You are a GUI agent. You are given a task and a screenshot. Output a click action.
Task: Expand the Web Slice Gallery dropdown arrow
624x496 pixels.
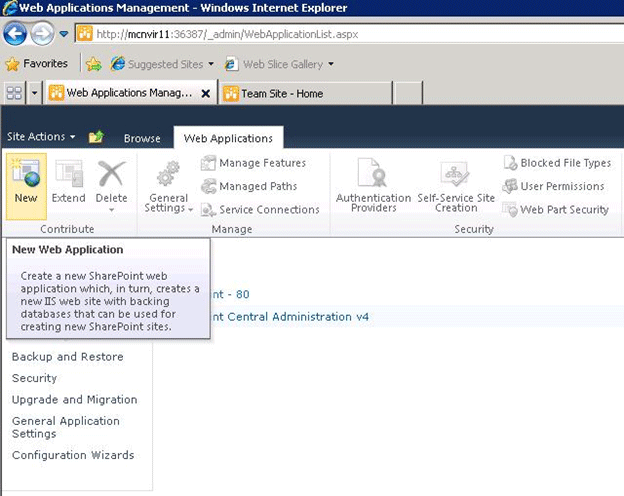(x=331, y=64)
